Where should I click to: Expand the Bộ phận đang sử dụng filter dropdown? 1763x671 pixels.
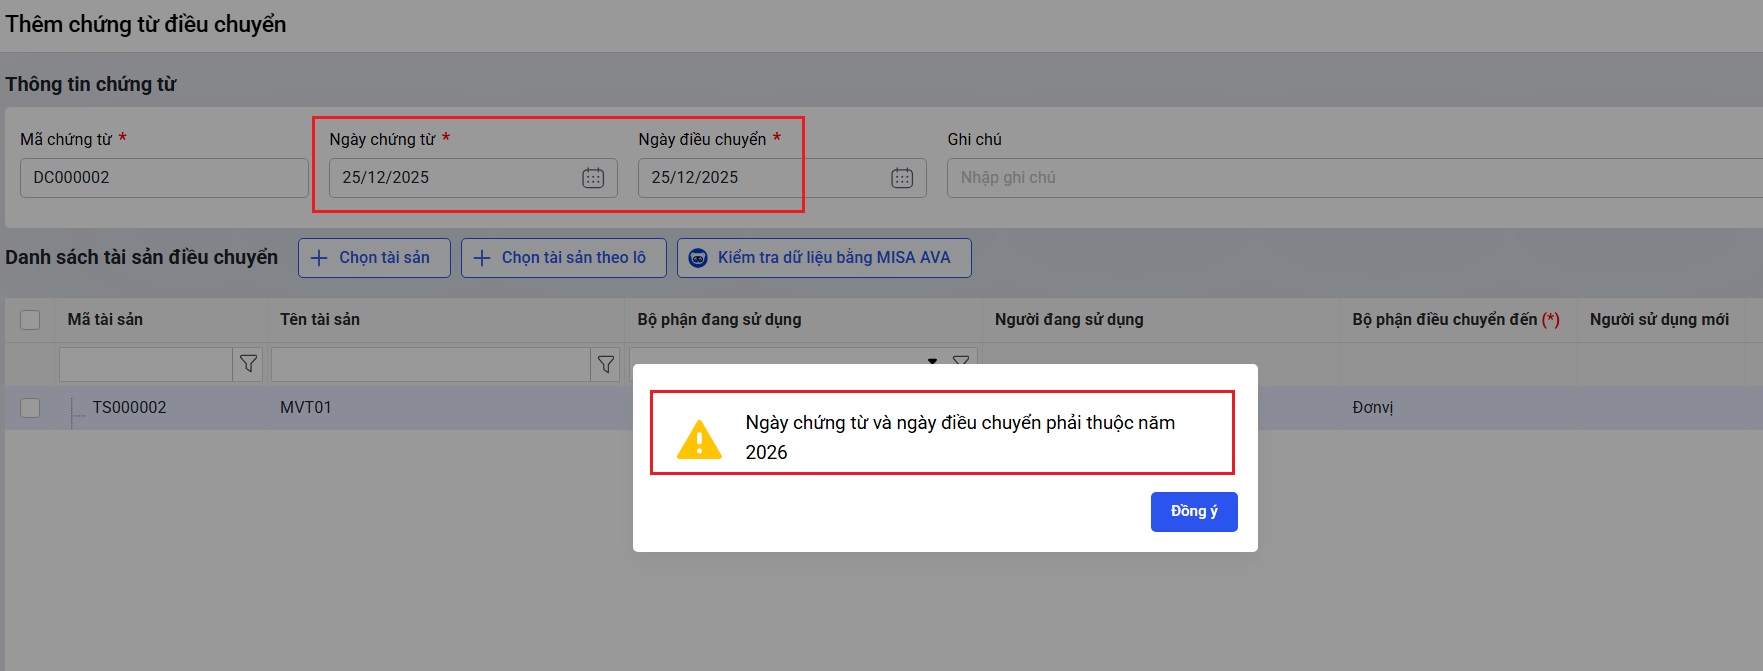(932, 360)
